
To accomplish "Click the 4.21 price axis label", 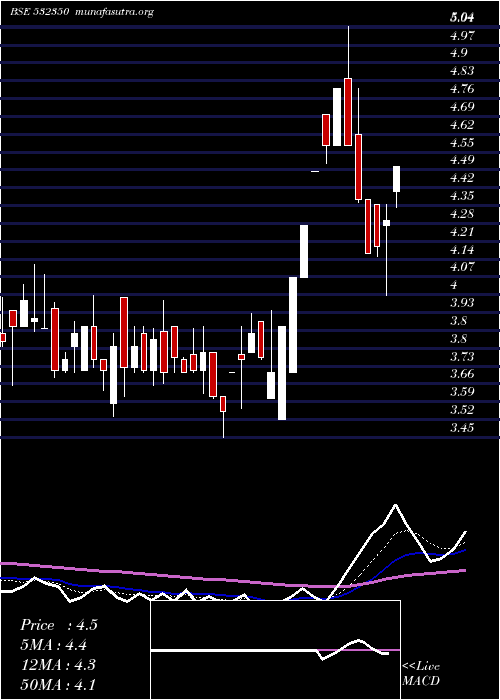I will (462, 232).
